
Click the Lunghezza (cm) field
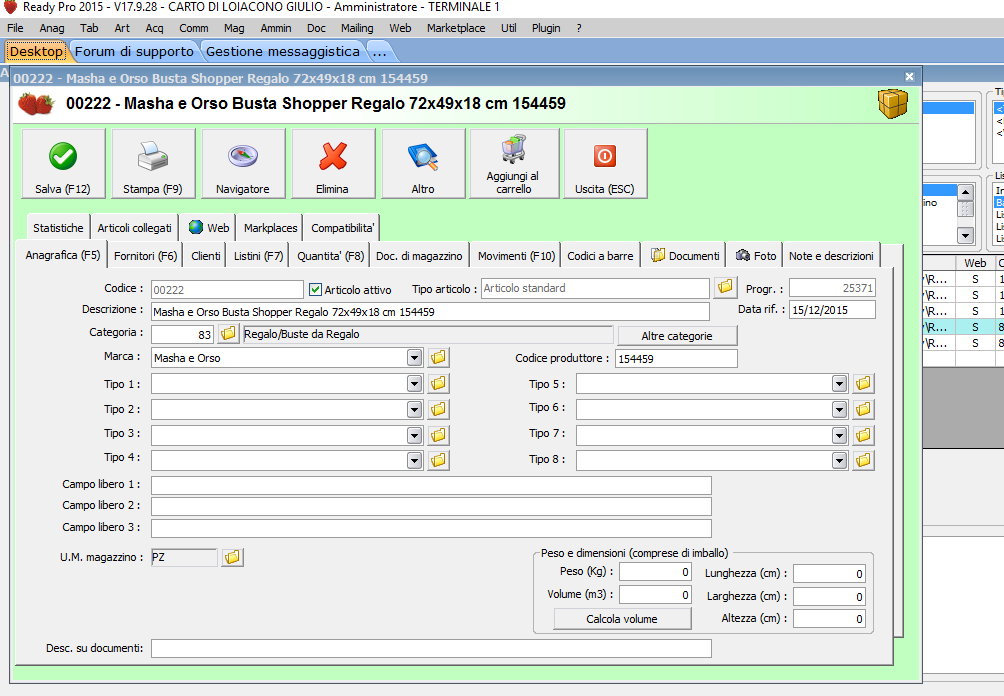tap(829, 574)
